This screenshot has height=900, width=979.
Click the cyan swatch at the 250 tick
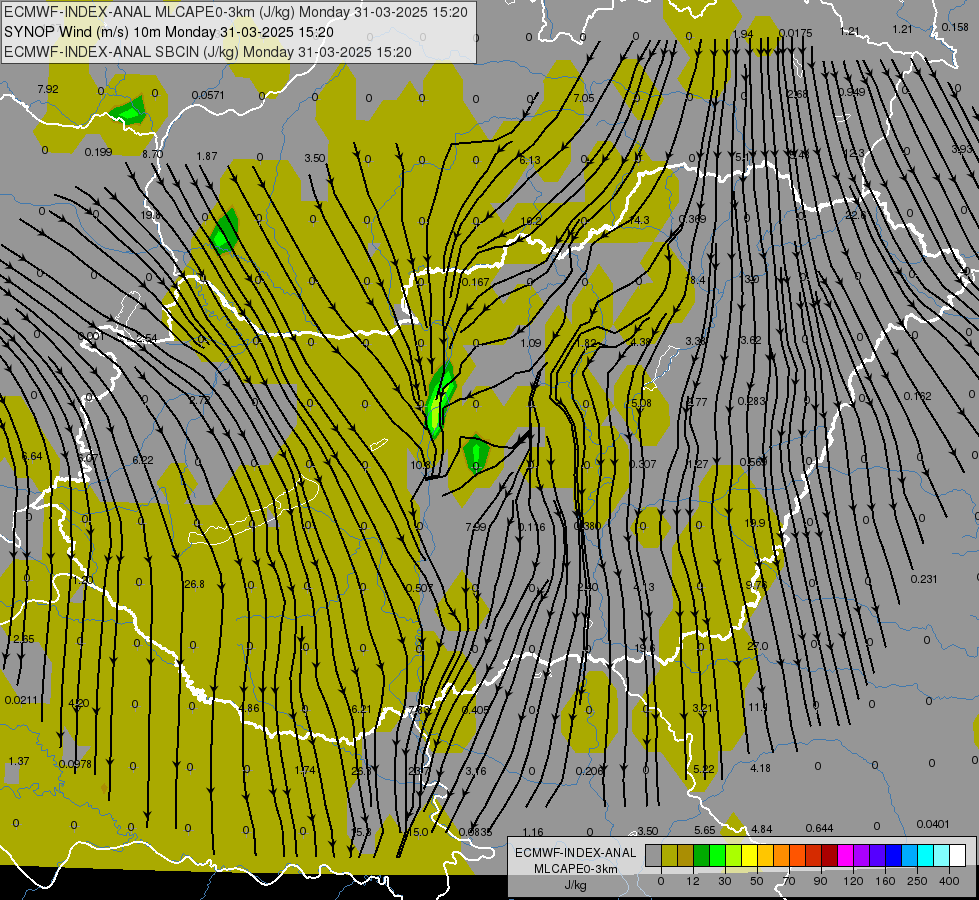925,856
